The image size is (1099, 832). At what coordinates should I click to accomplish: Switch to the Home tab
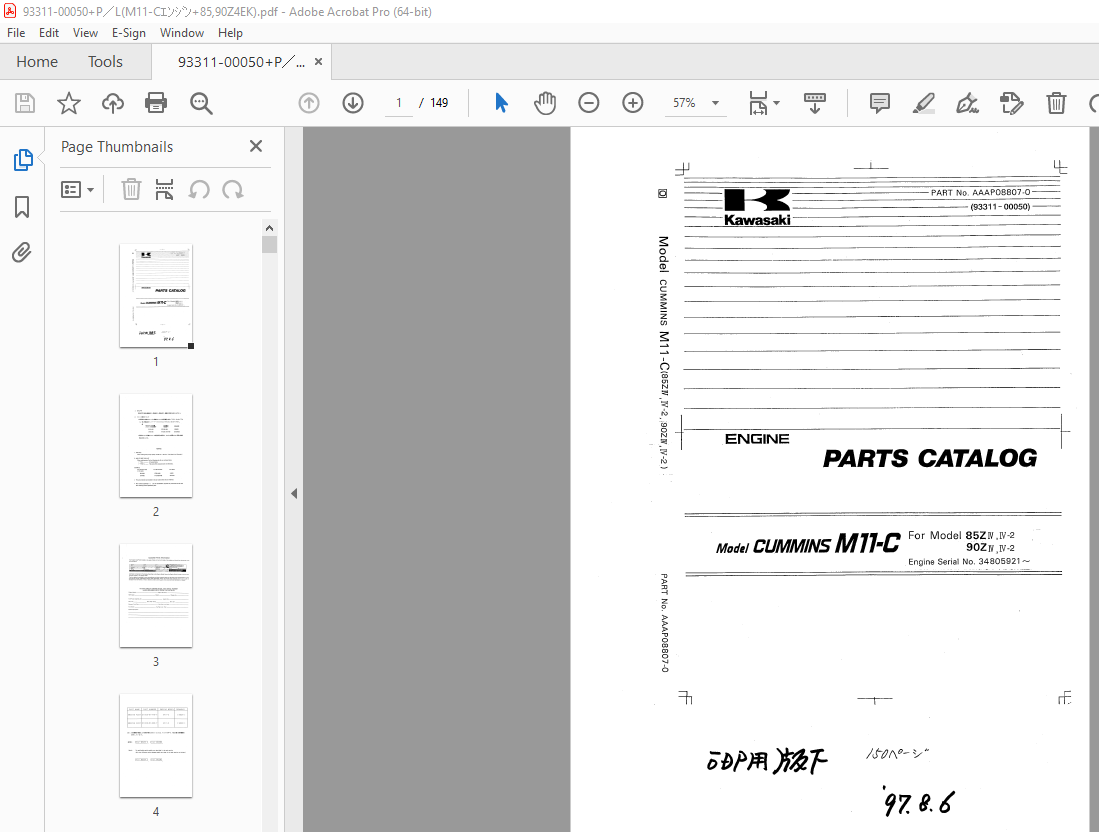37,62
